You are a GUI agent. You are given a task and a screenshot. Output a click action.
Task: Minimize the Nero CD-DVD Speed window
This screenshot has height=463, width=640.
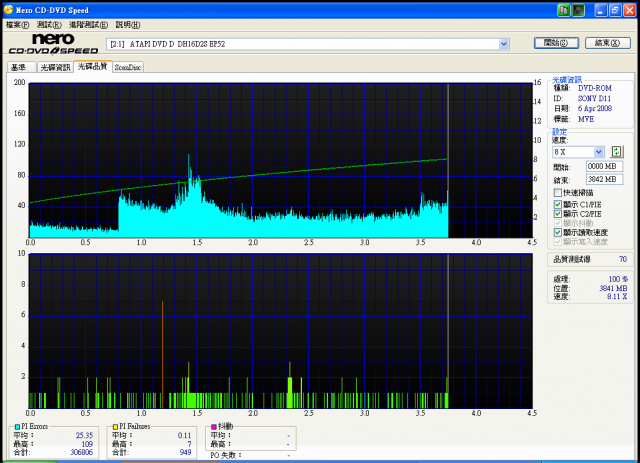[x=600, y=10]
